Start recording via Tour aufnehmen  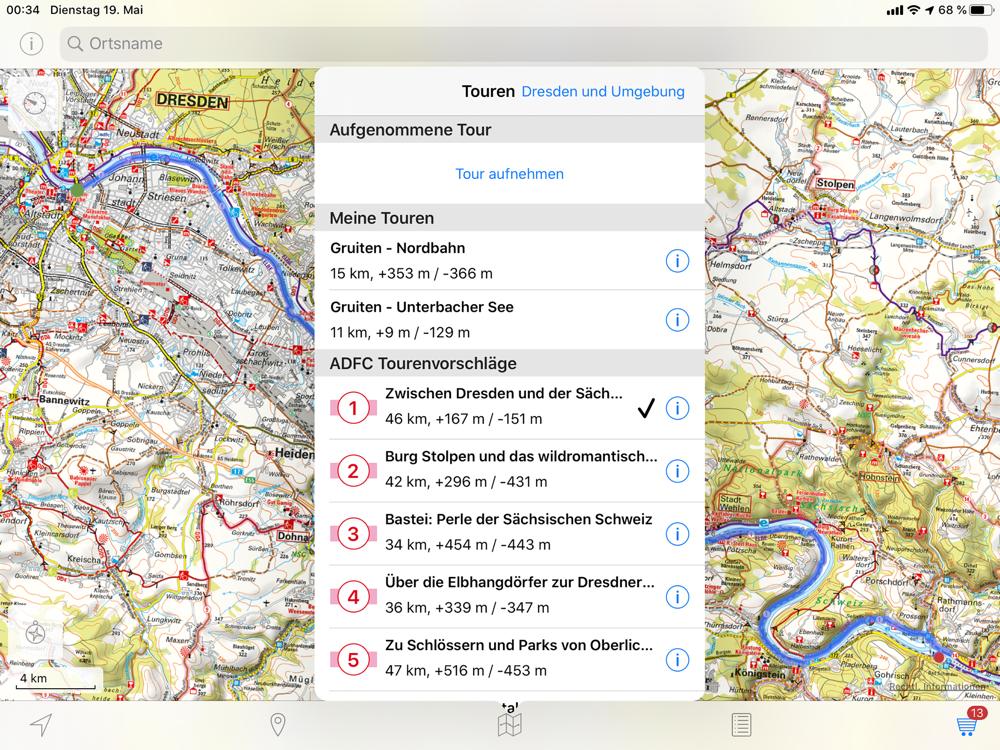coord(510,173)
